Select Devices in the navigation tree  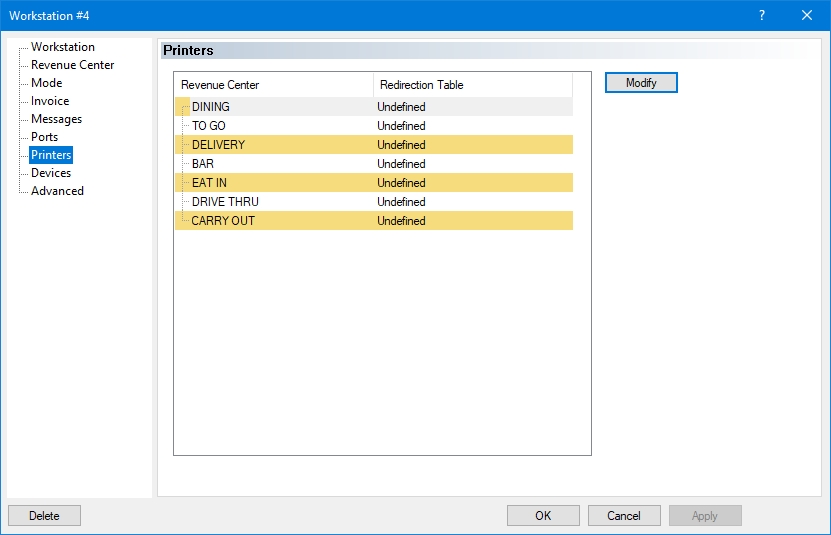pos(50,173)
